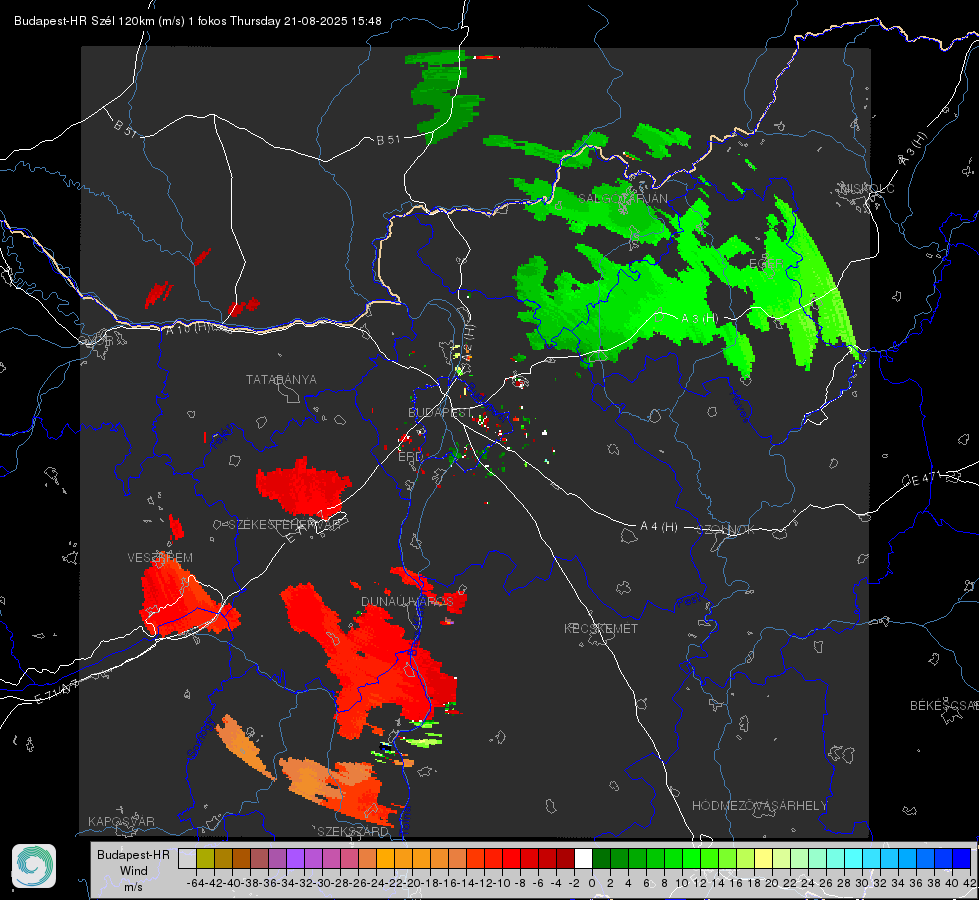This screenshot has width=979, height=900.
Task: Click the white zero-velocity swatch in the legend
Action: (583, 858)
